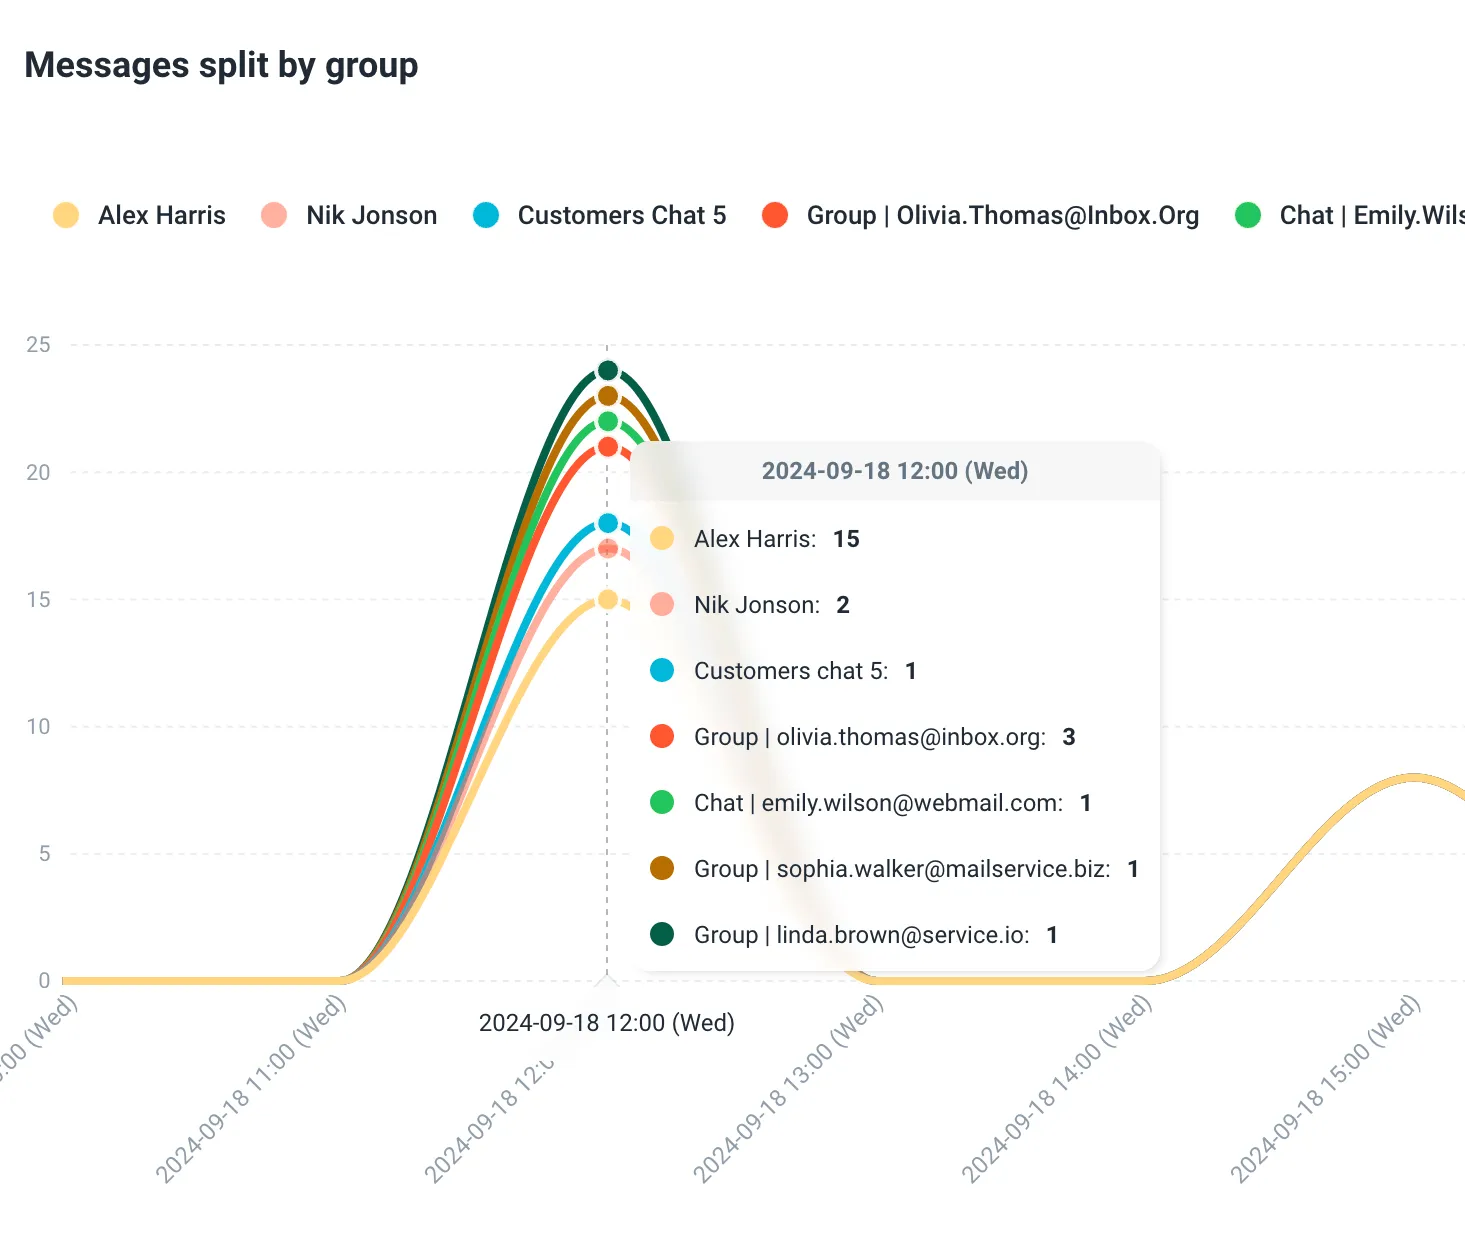The height and width of the screenshot is (1256, 1465).
Task: Select the brown data point on the chart
Action: 608,396
